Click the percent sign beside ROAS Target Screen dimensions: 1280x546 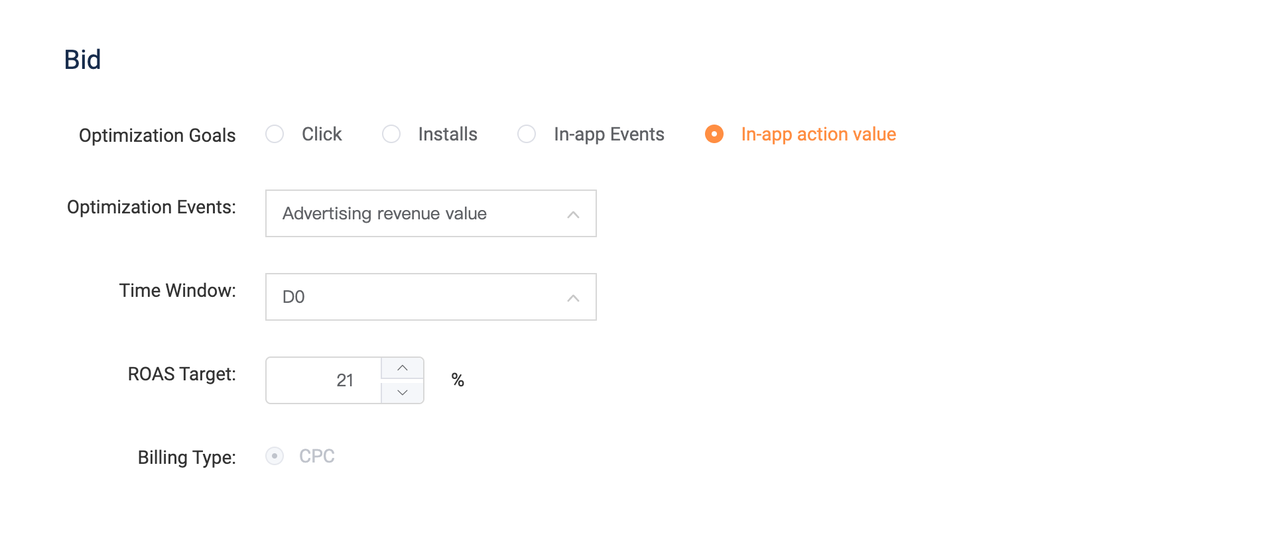(x=458, y=380)
